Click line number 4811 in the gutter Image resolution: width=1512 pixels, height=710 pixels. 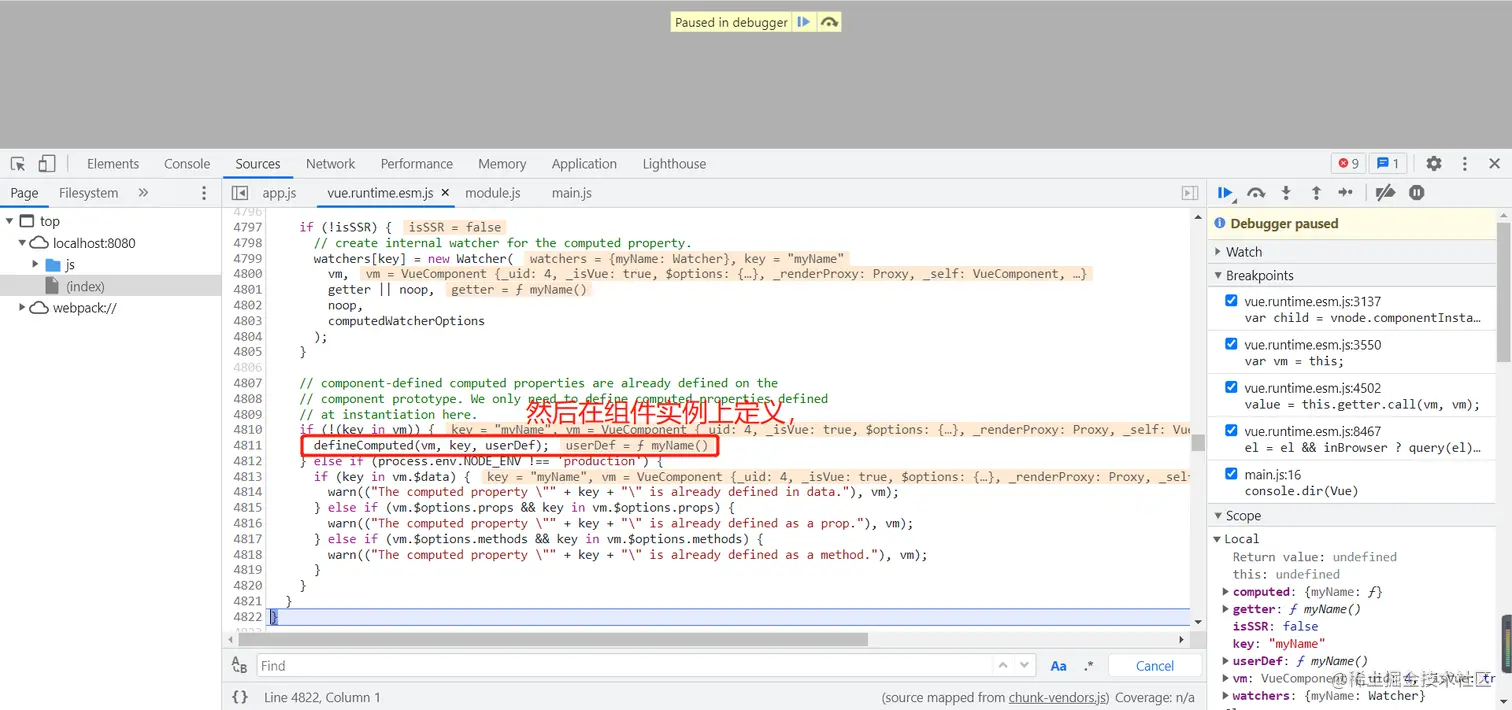(x=247, y=445)
